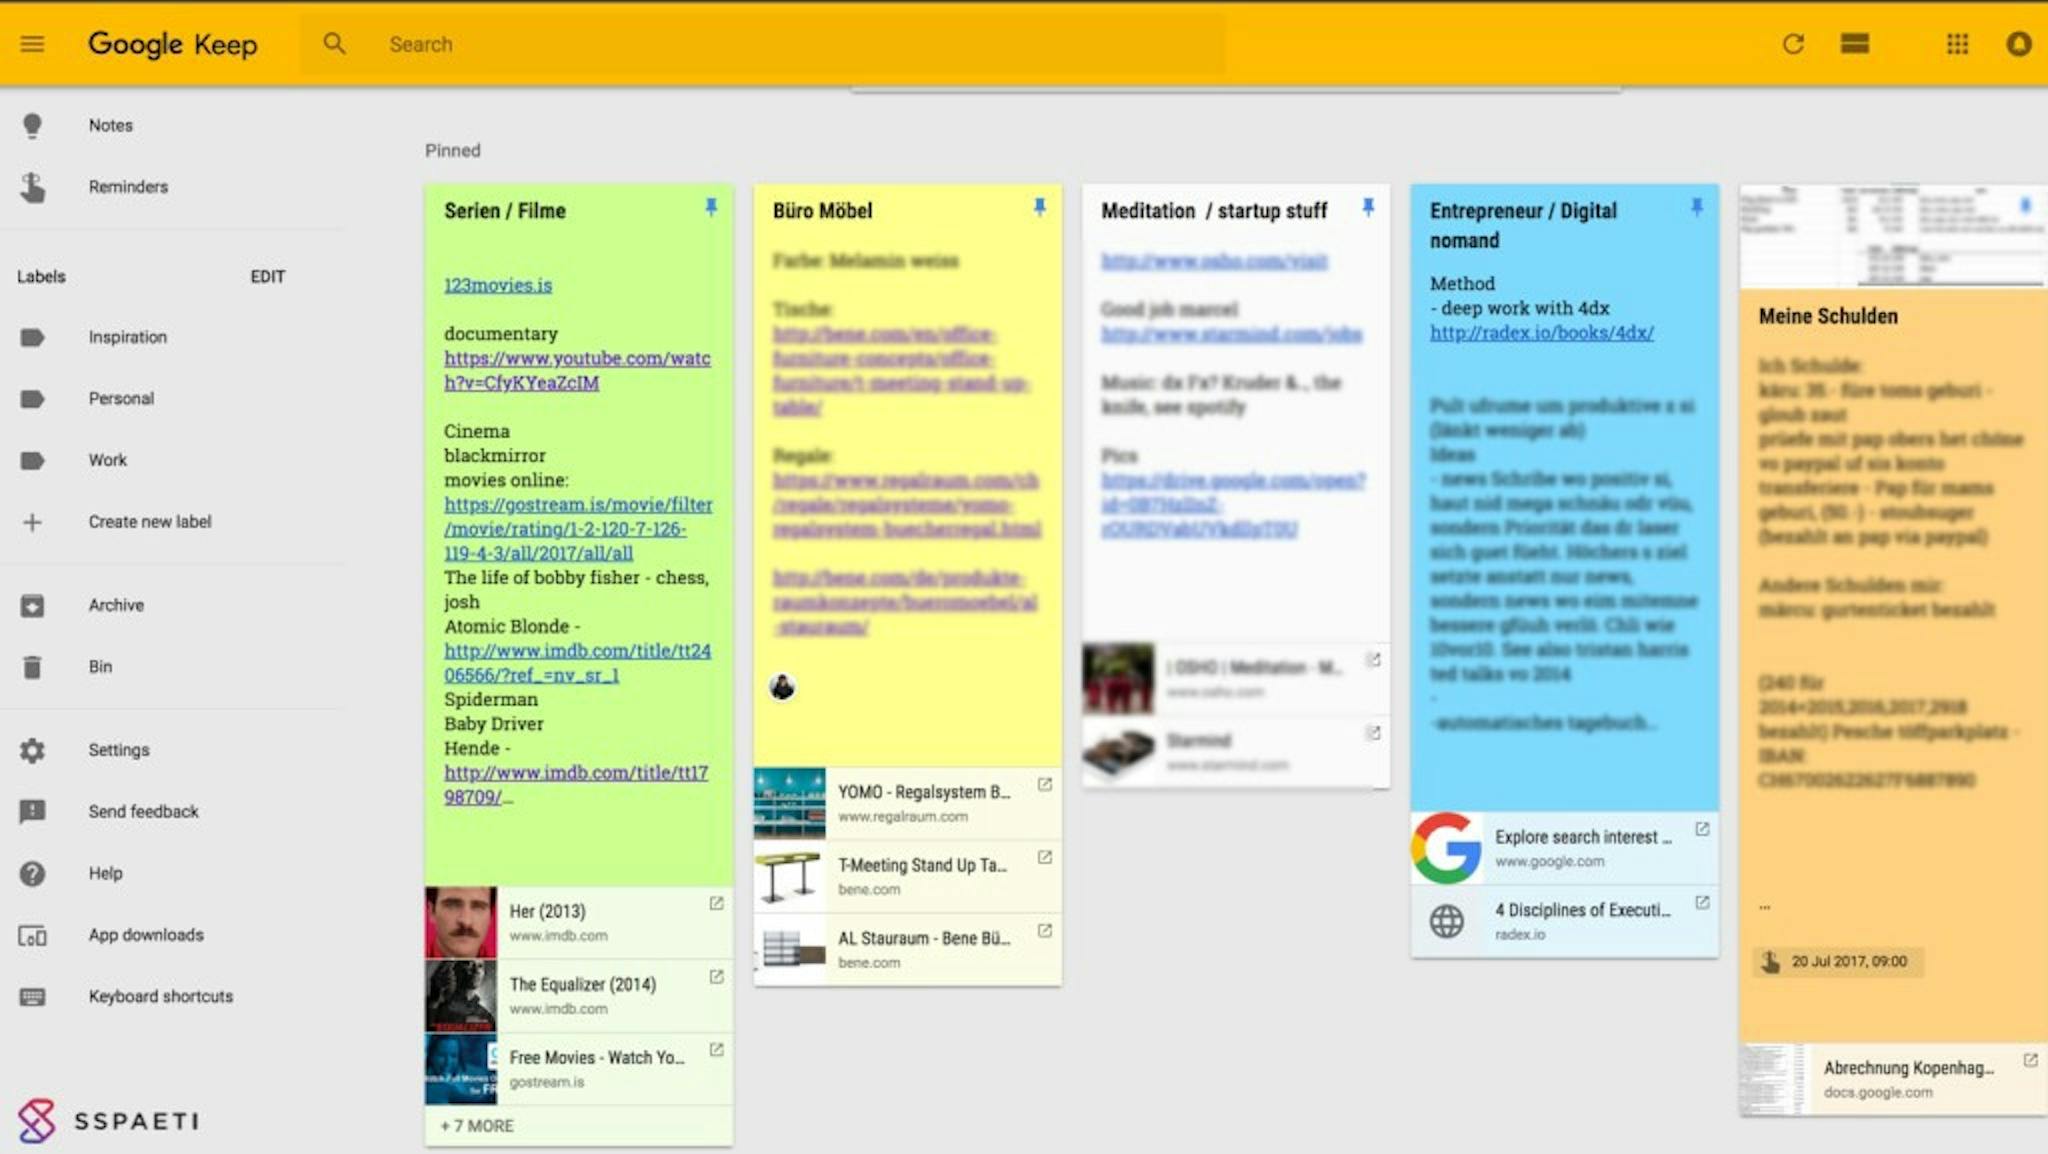Open Her (2013) link in new tab
This screenshot has height=1154, width=2048.
point(716,904)
